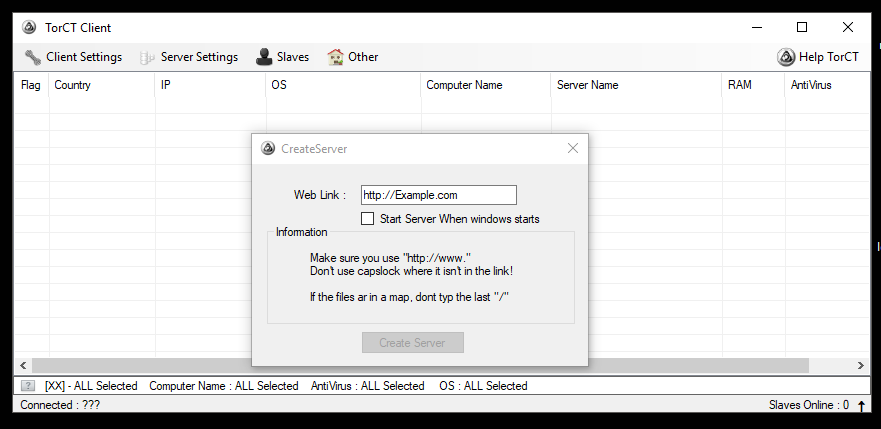This screenshot has width=881, height=429.
Task: Sort by RAM column header
Action: [753, 85]
